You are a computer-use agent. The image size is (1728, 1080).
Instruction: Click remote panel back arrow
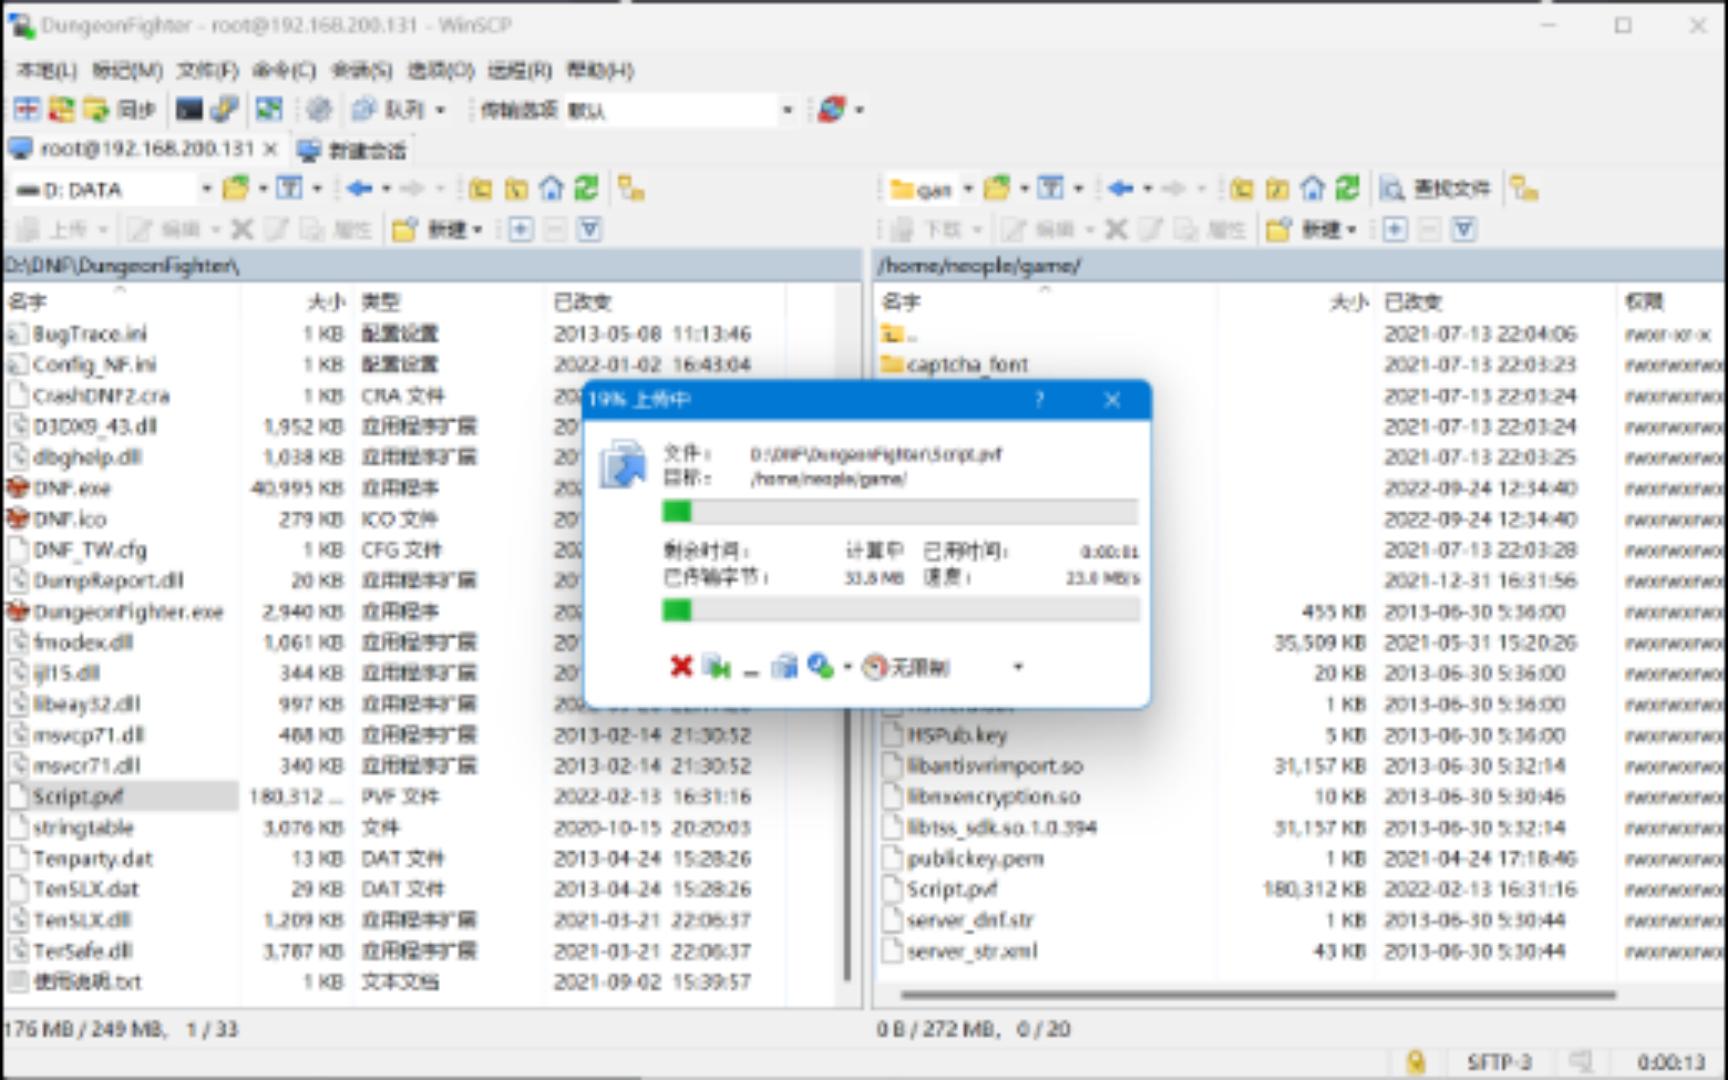click(1121, 189)
